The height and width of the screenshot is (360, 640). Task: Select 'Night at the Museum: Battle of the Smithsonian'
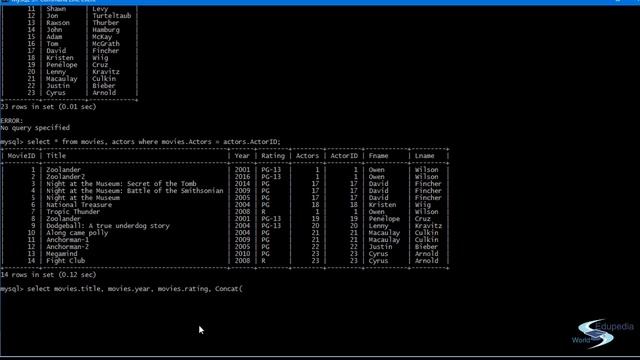[135, 191]
